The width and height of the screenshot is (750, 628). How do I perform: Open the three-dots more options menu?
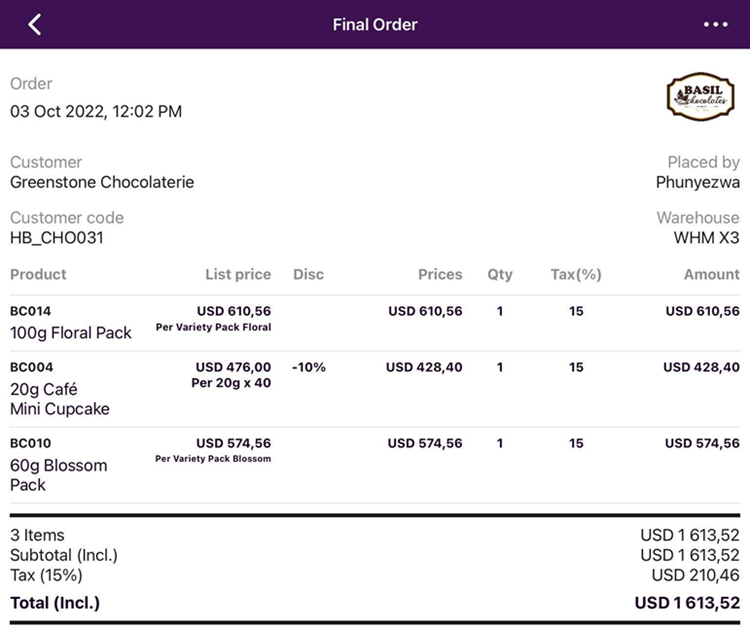[716, 25]
